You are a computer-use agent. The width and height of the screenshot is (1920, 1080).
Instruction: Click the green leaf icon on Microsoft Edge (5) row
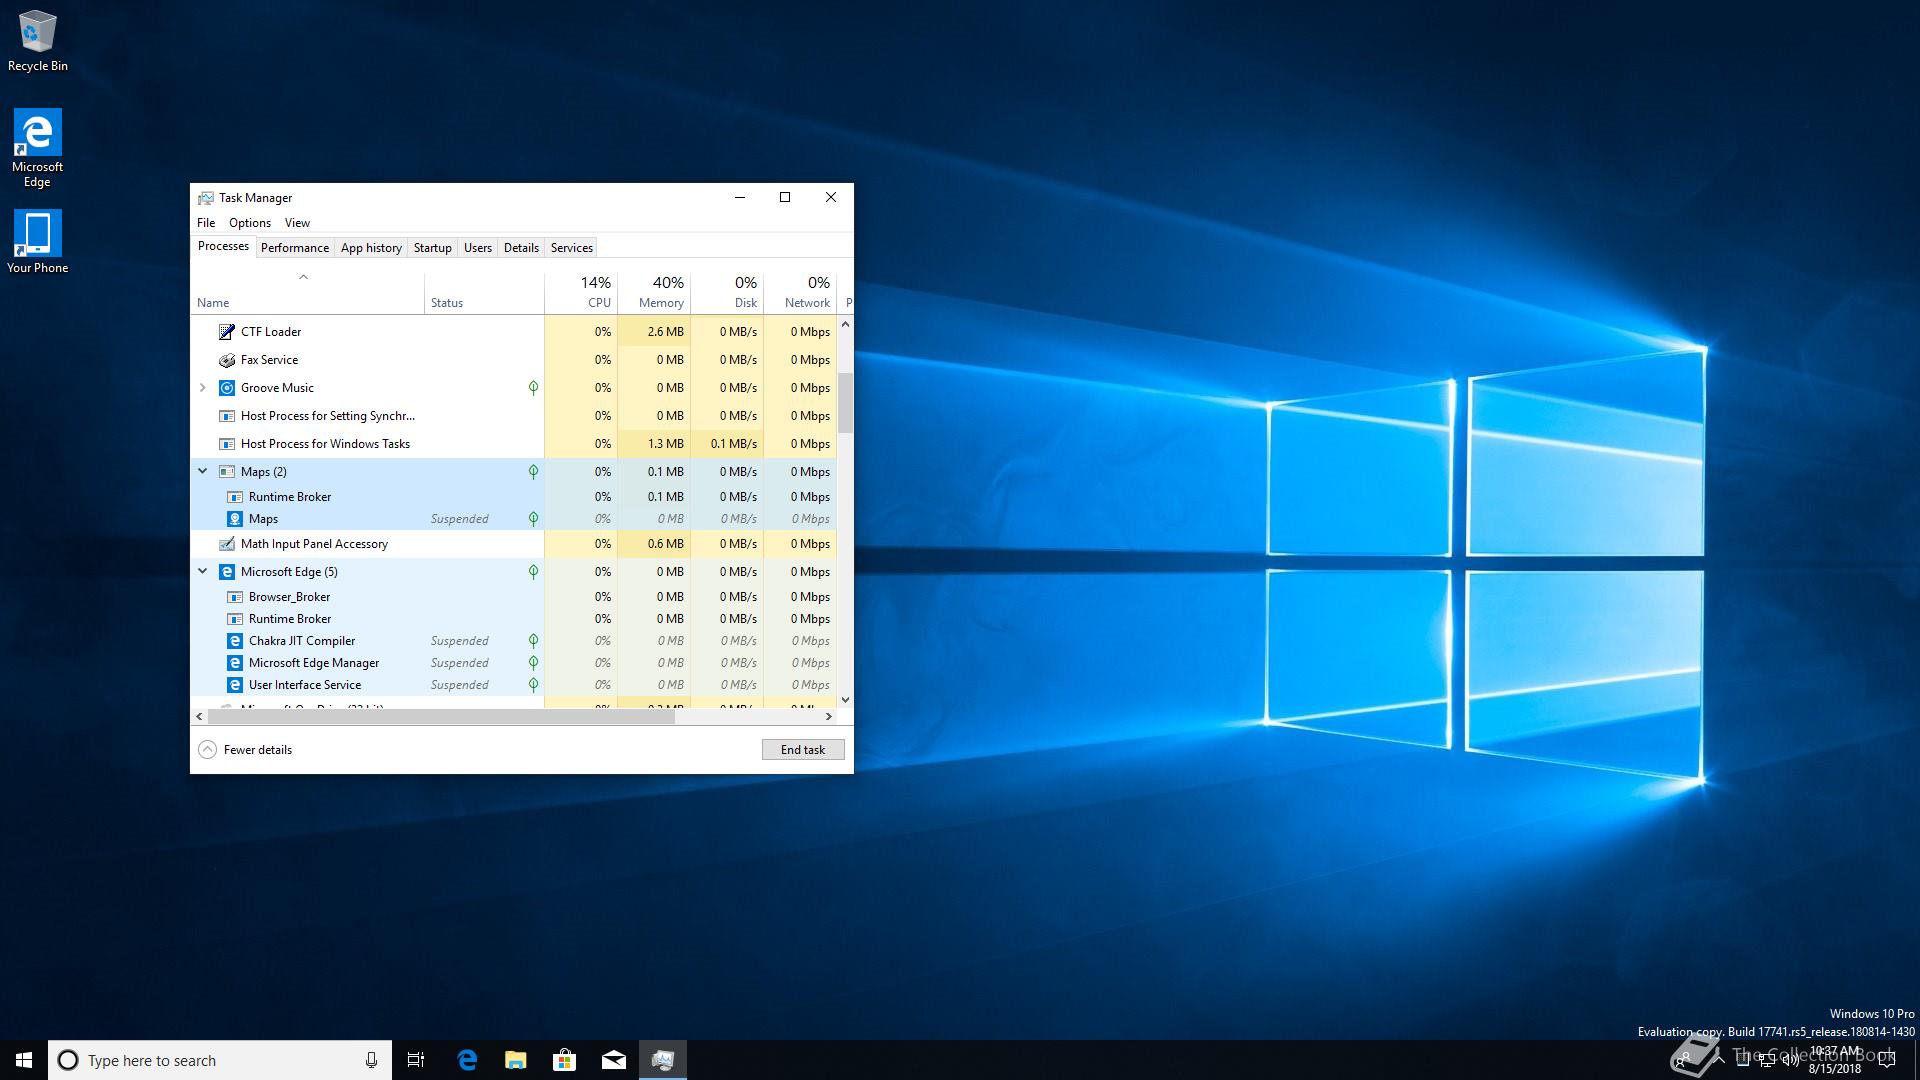click(x=533, y=572)
